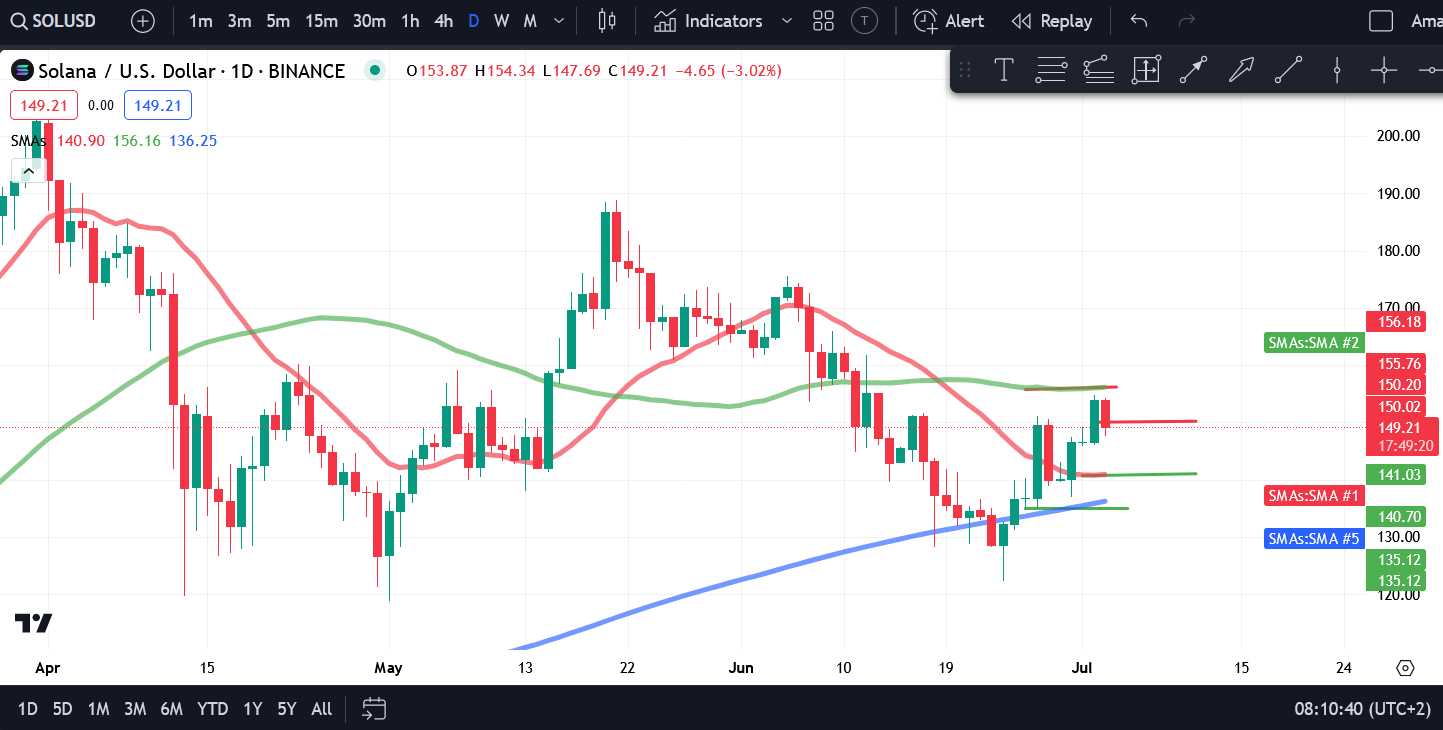Set date range to YTD
The image size is (1443, 730).
click(212, 709)
